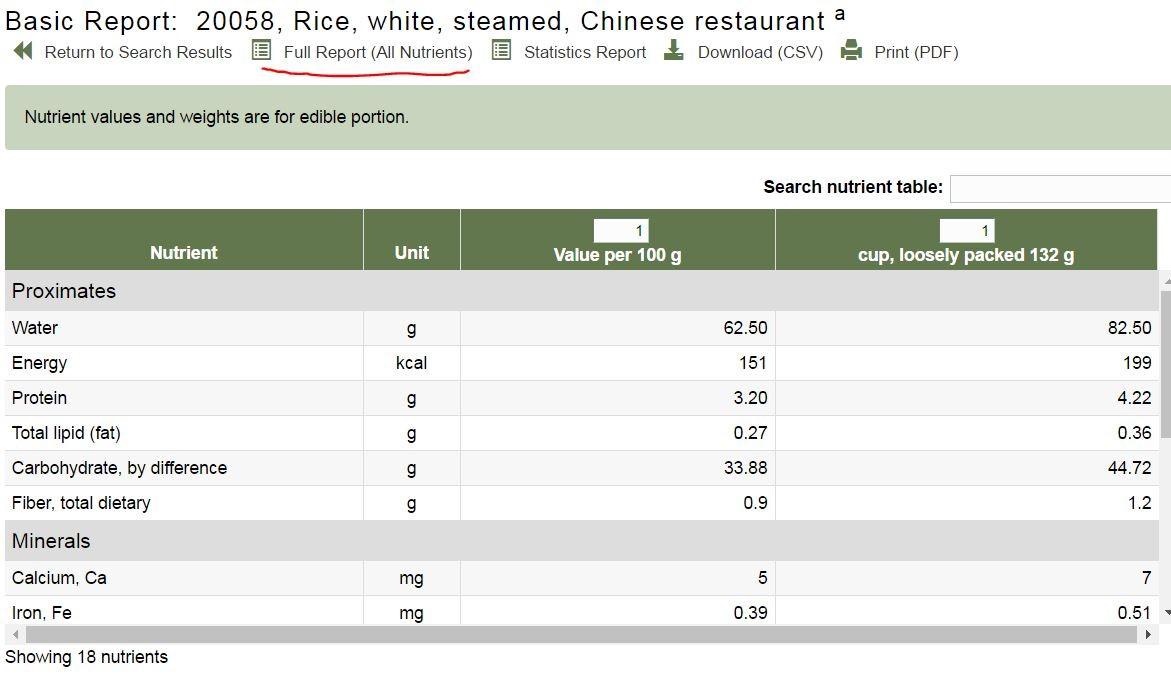Click the table's up scroll arrow

click(1167, 280)
